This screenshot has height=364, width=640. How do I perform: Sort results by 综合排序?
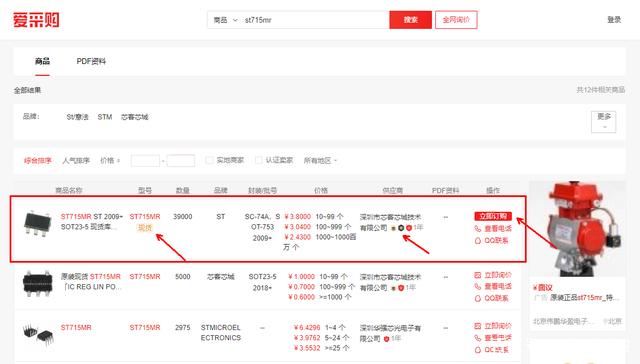click(x=38, y=161)
